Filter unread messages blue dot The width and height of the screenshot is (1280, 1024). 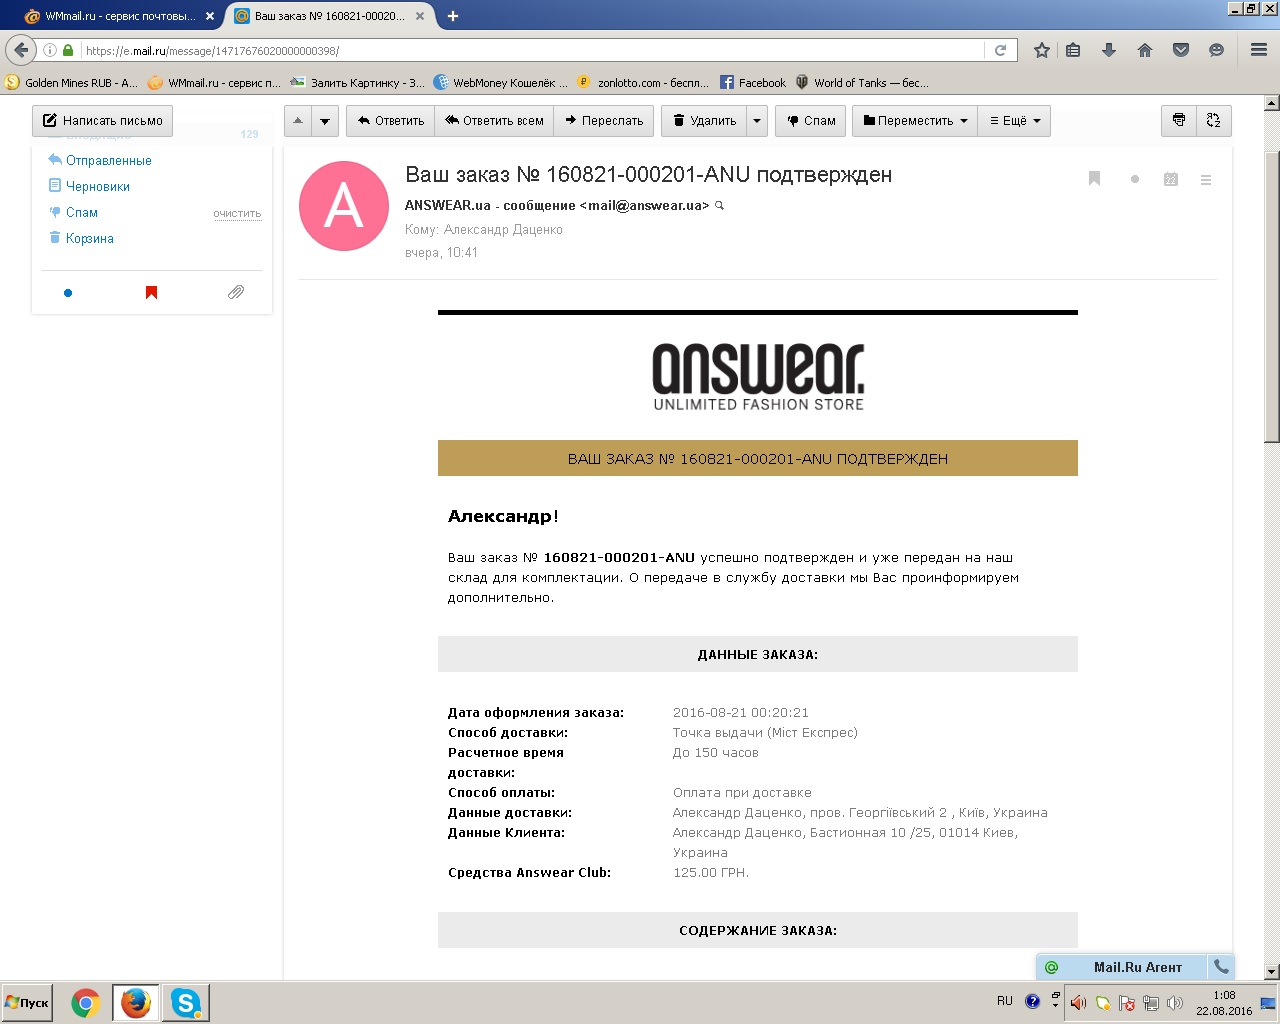(68, 293)
